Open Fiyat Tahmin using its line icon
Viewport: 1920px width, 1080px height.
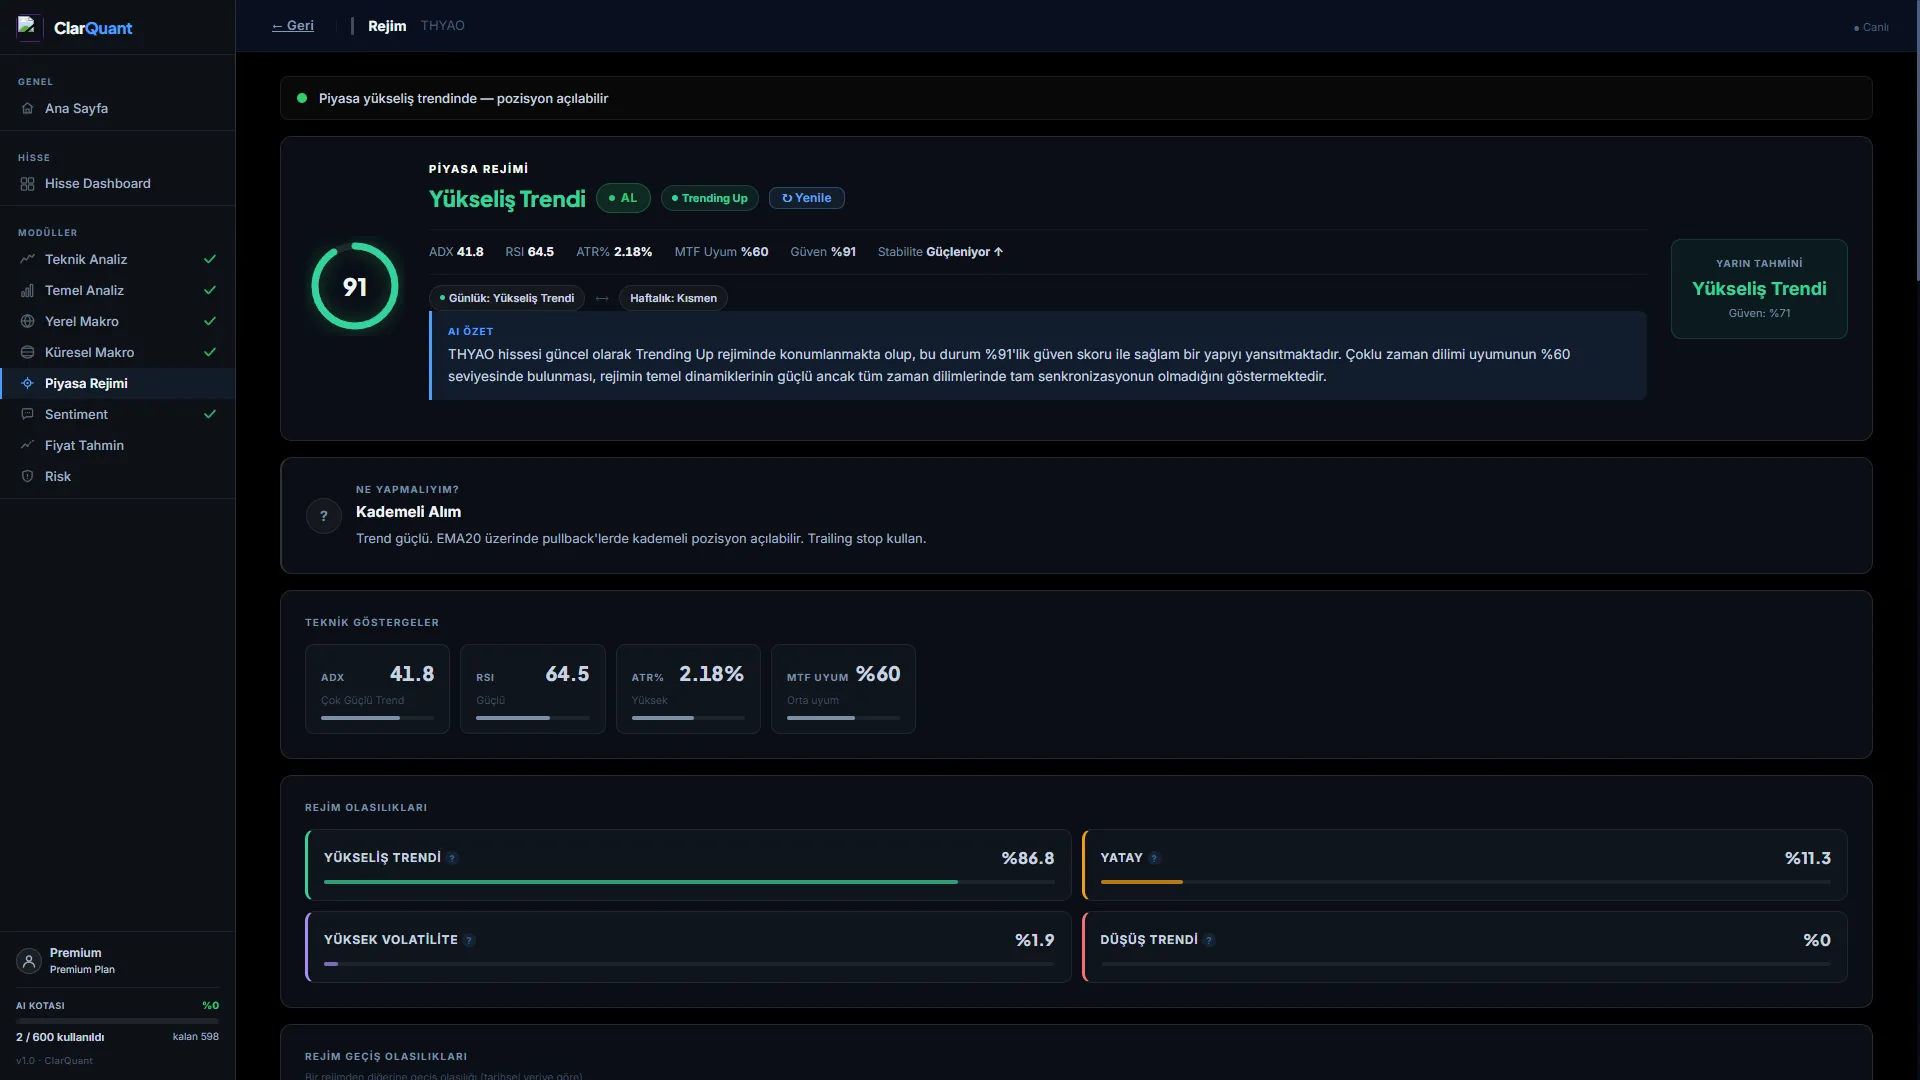click(x=27, y=446)
